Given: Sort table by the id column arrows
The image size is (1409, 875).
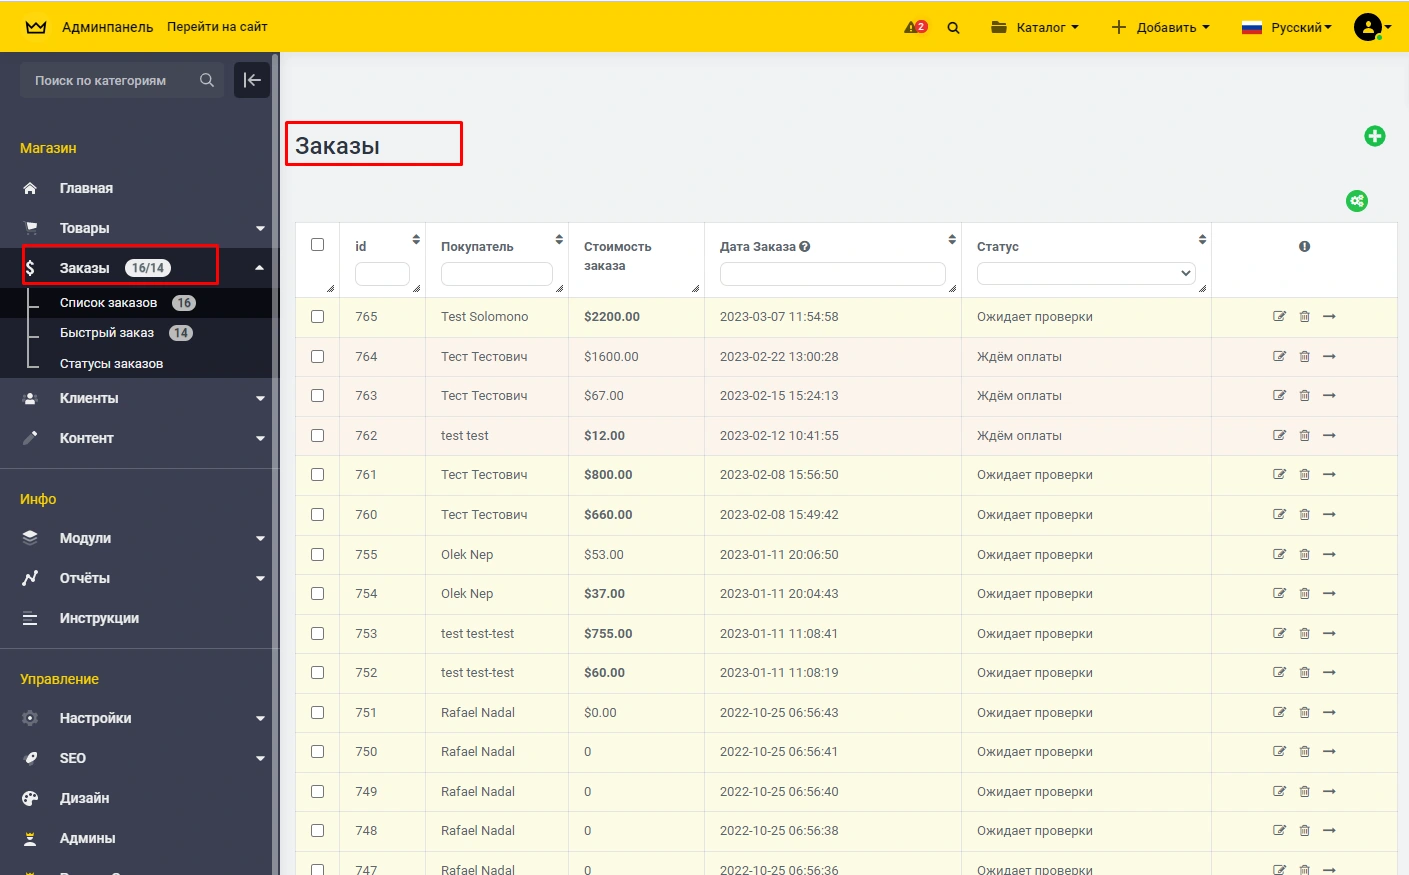Looking at the screenshot, I should point(416,240).
